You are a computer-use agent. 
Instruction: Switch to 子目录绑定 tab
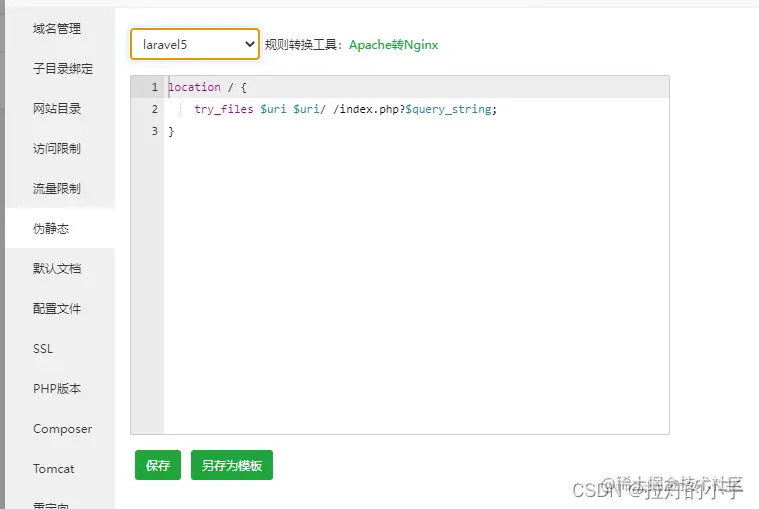pos(61,69)
